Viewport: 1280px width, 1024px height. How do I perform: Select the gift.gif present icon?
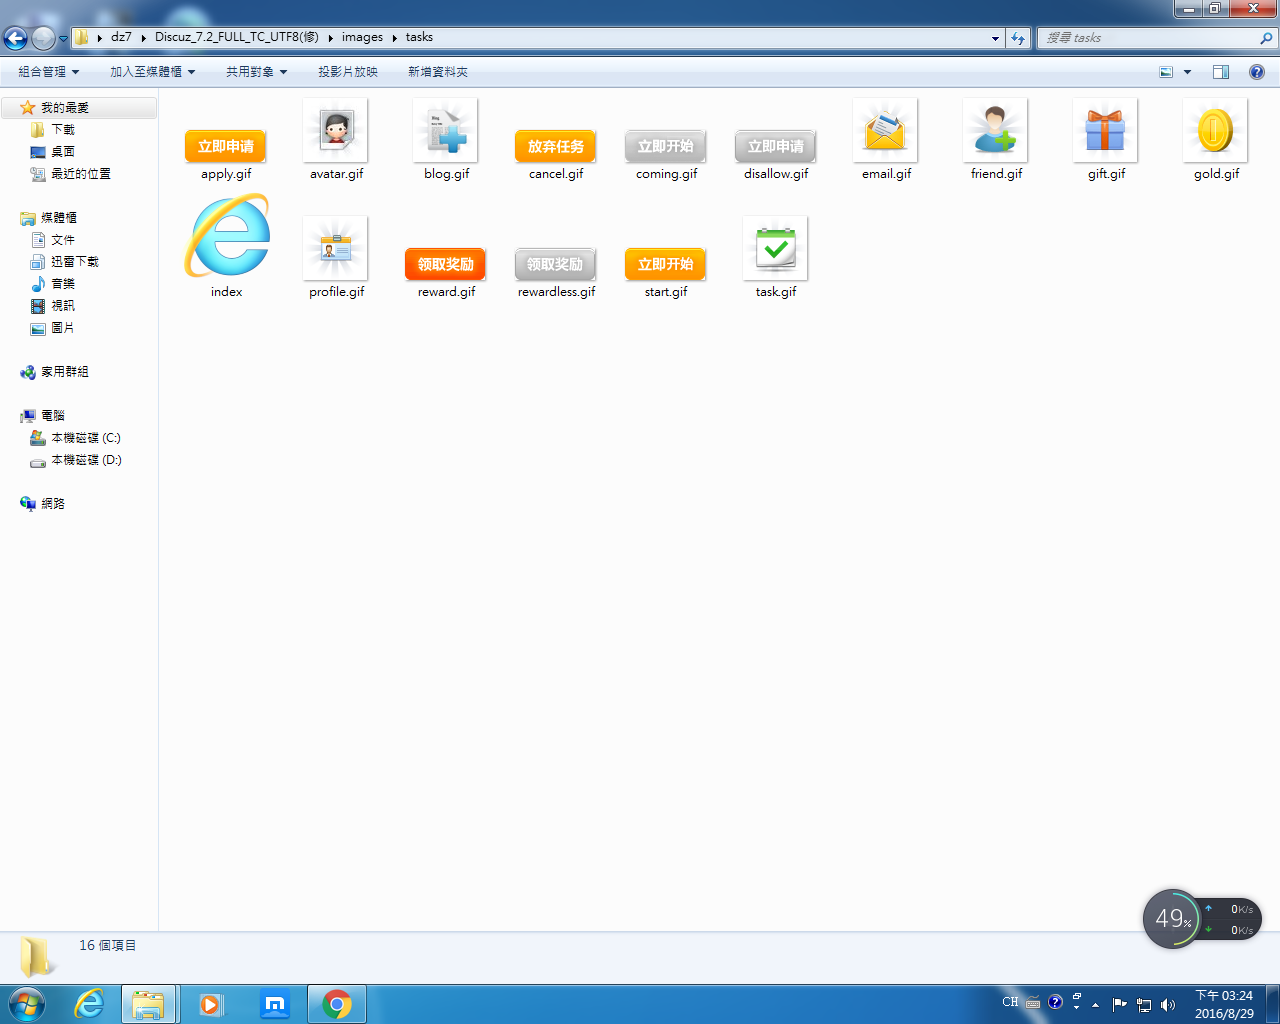pyautogui.click(x=1106, y=130)
